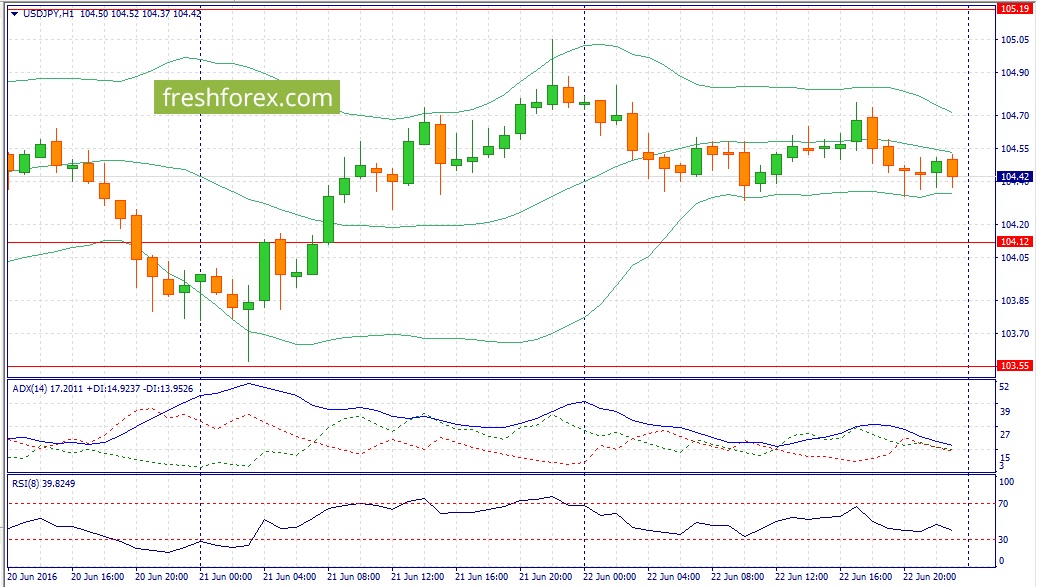Click the RSI(8) indicator label
Screen dimensions: 1037x587
[x=25, y=483]
